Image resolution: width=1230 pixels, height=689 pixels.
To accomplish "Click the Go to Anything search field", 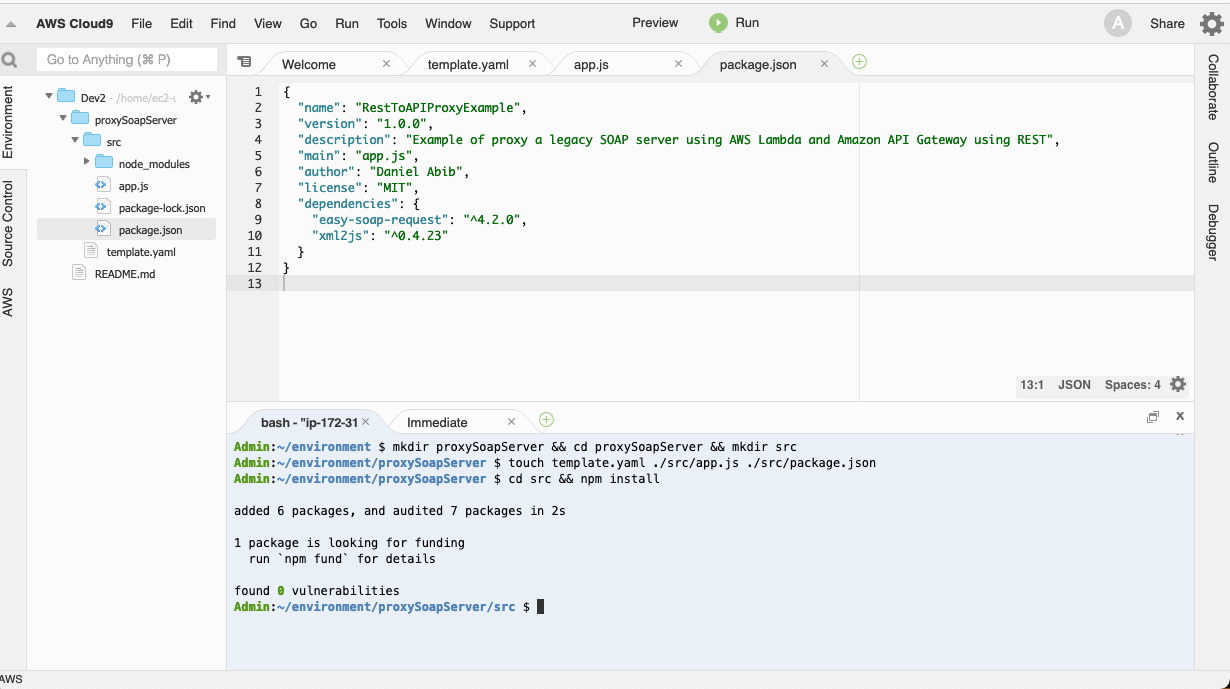I will 128,60.
